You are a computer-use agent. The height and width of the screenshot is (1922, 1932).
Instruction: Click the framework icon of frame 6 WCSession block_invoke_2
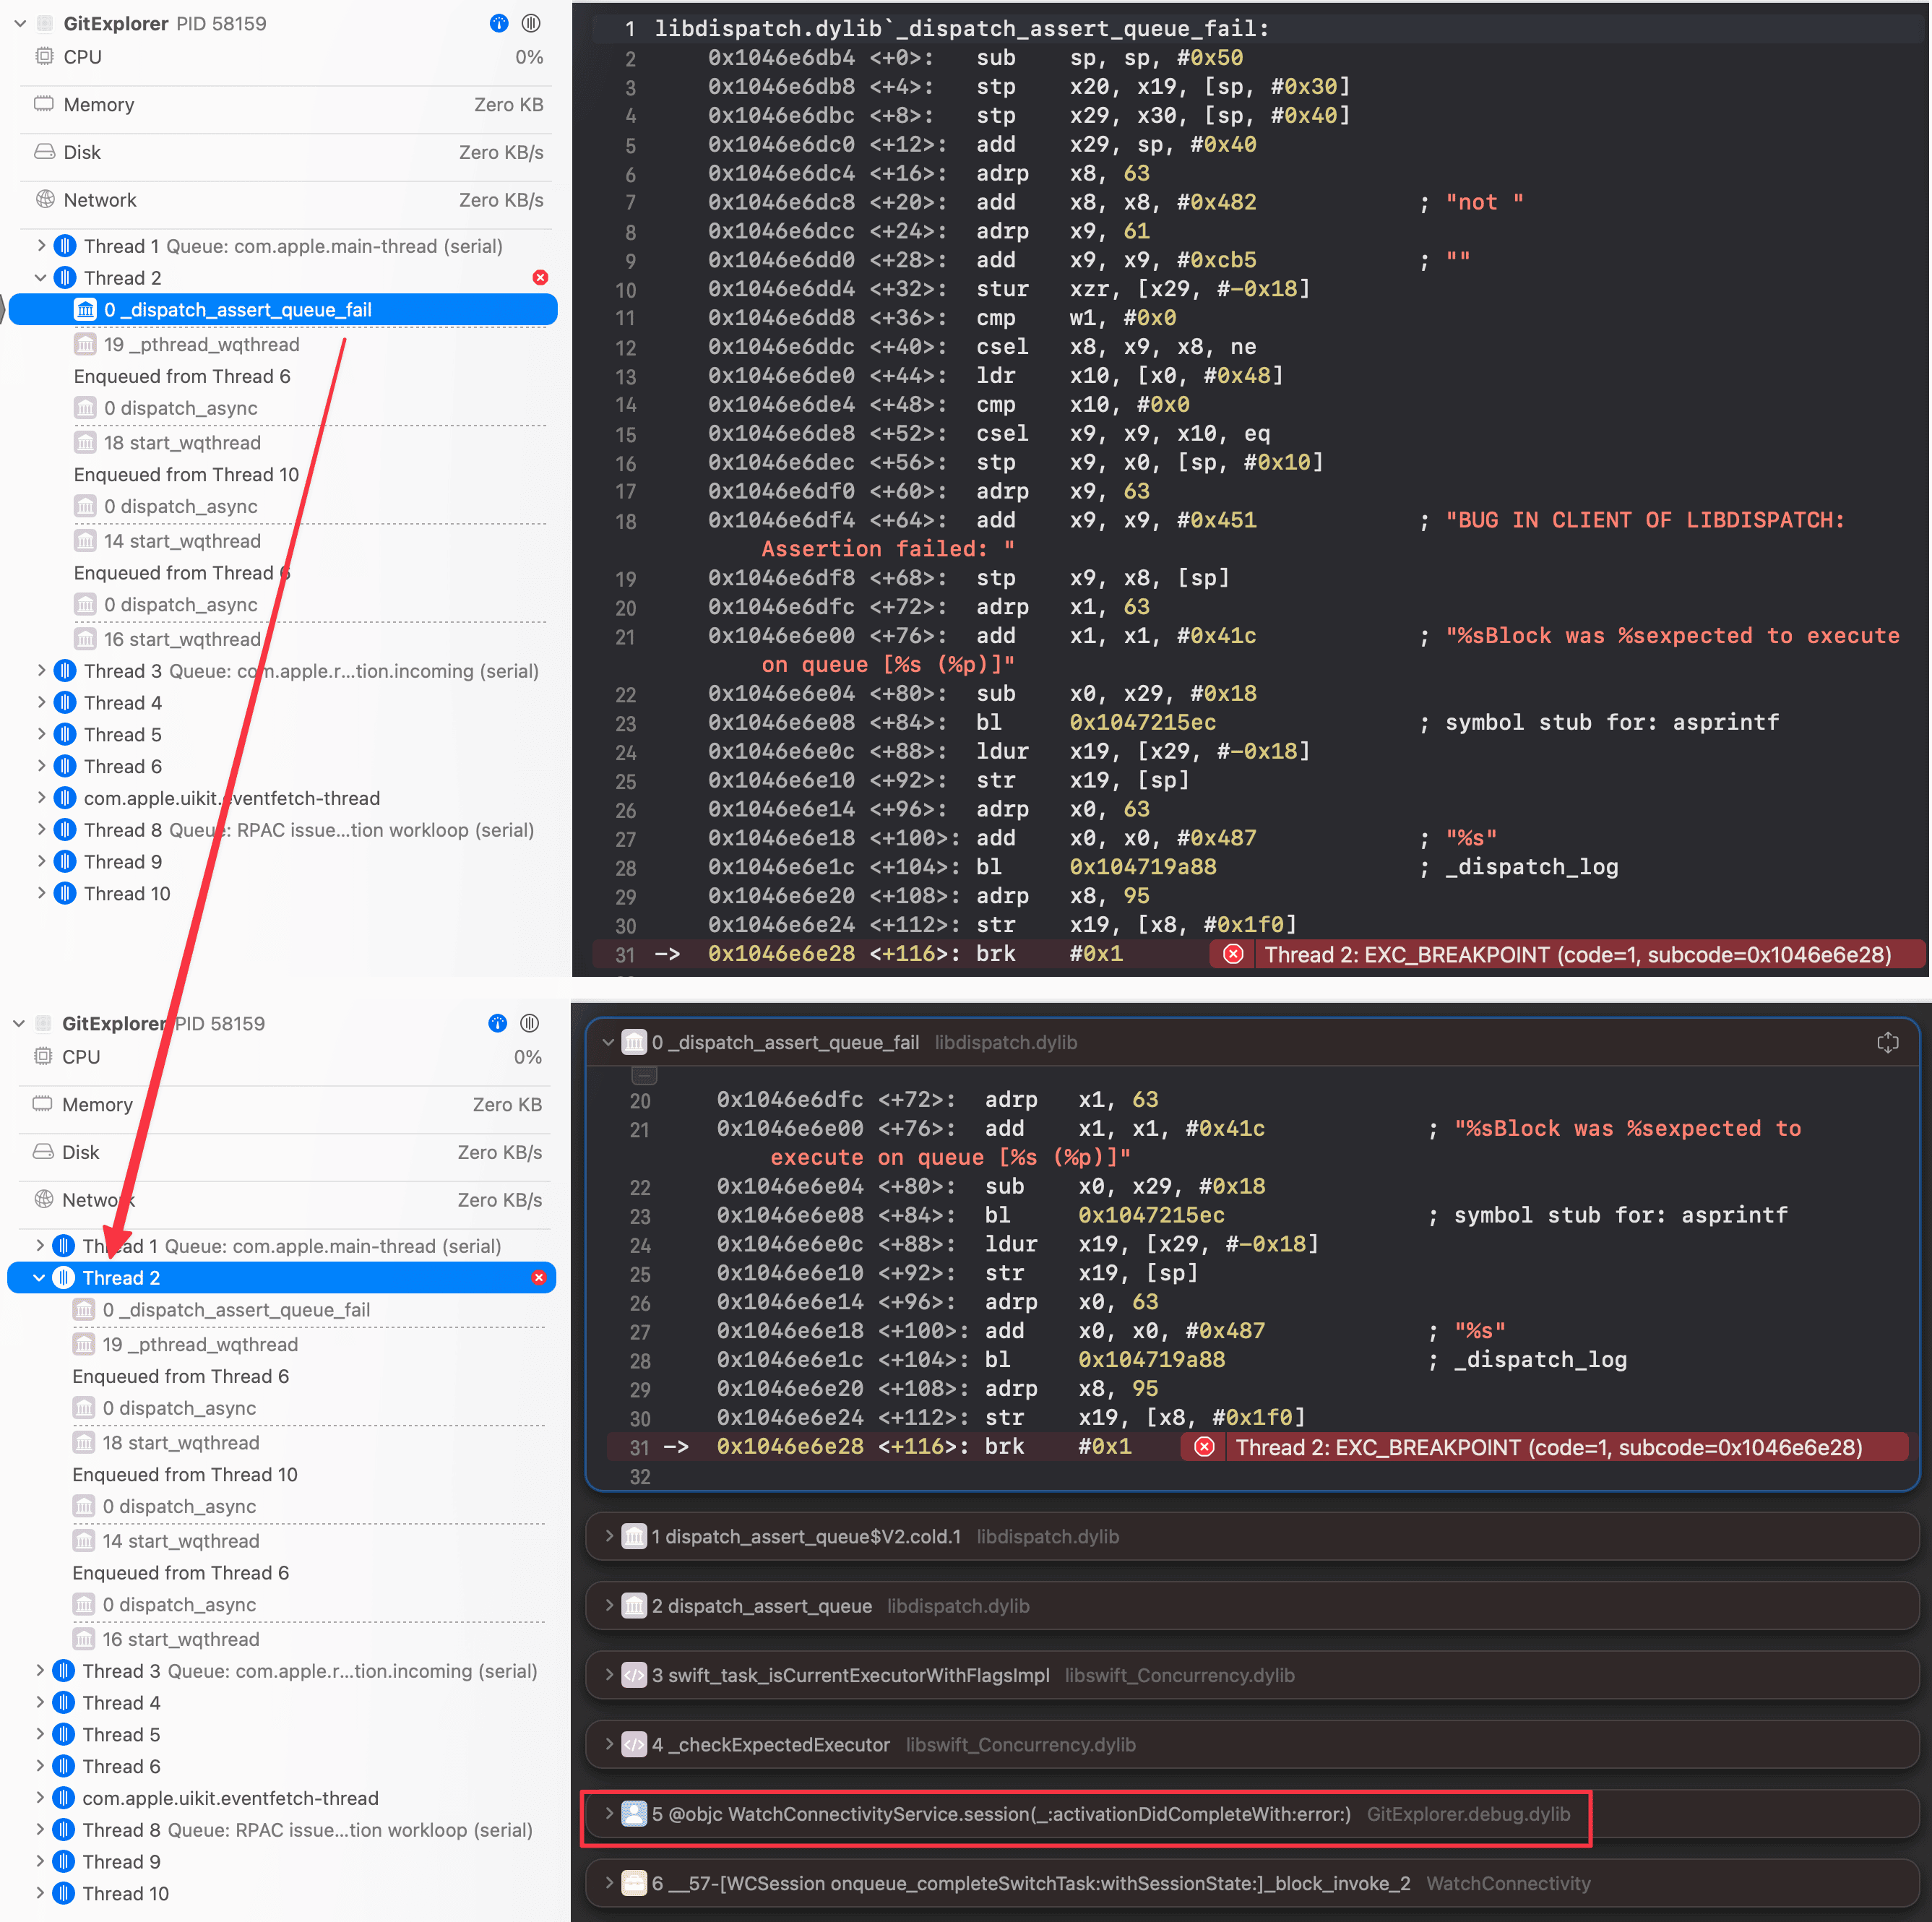click(635, 1883)
